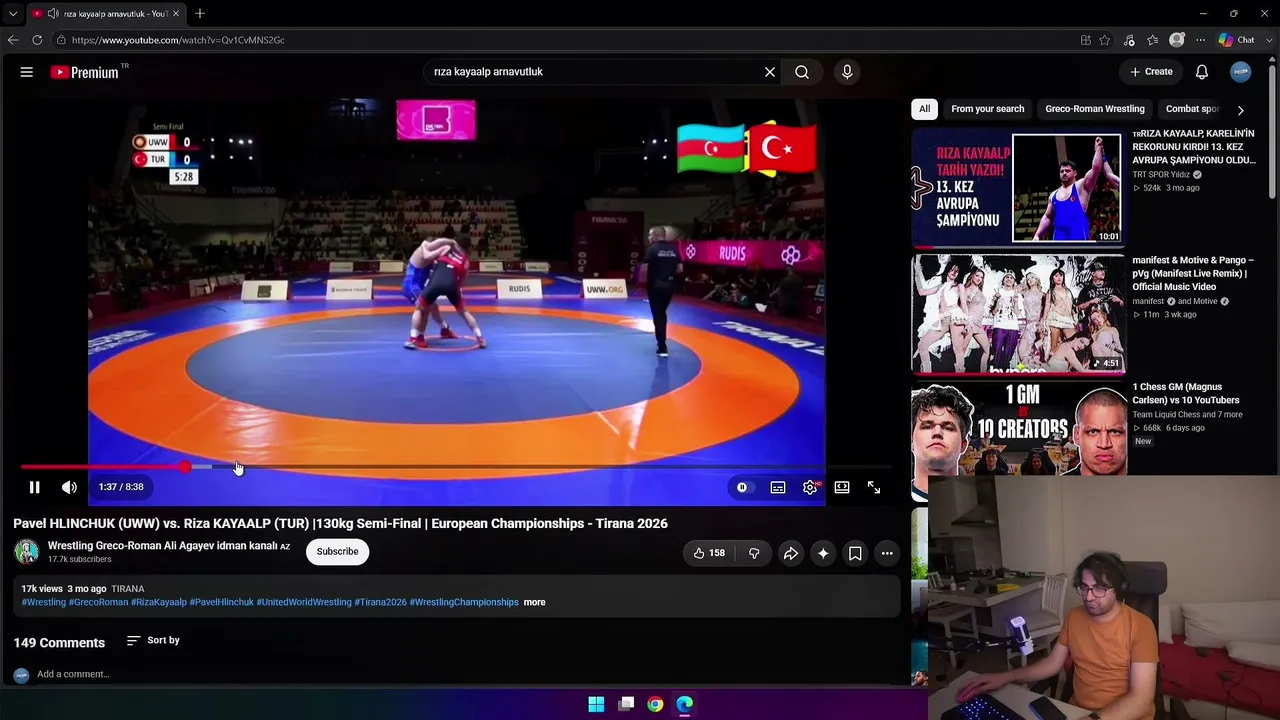Viewport: 1280px width, 720px height.
Task: Clear the search box with X
Action: pyautogui.click(x=770, y=72)
